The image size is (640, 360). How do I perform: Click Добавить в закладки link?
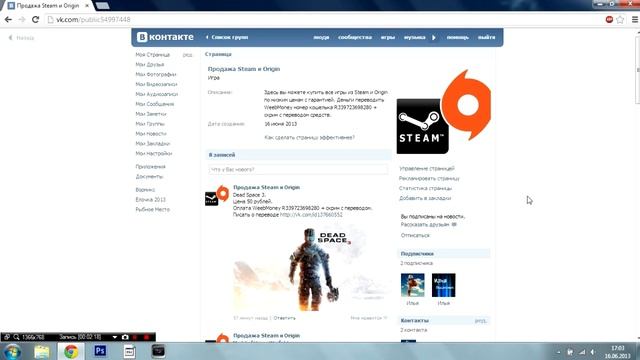coord(425,198)
